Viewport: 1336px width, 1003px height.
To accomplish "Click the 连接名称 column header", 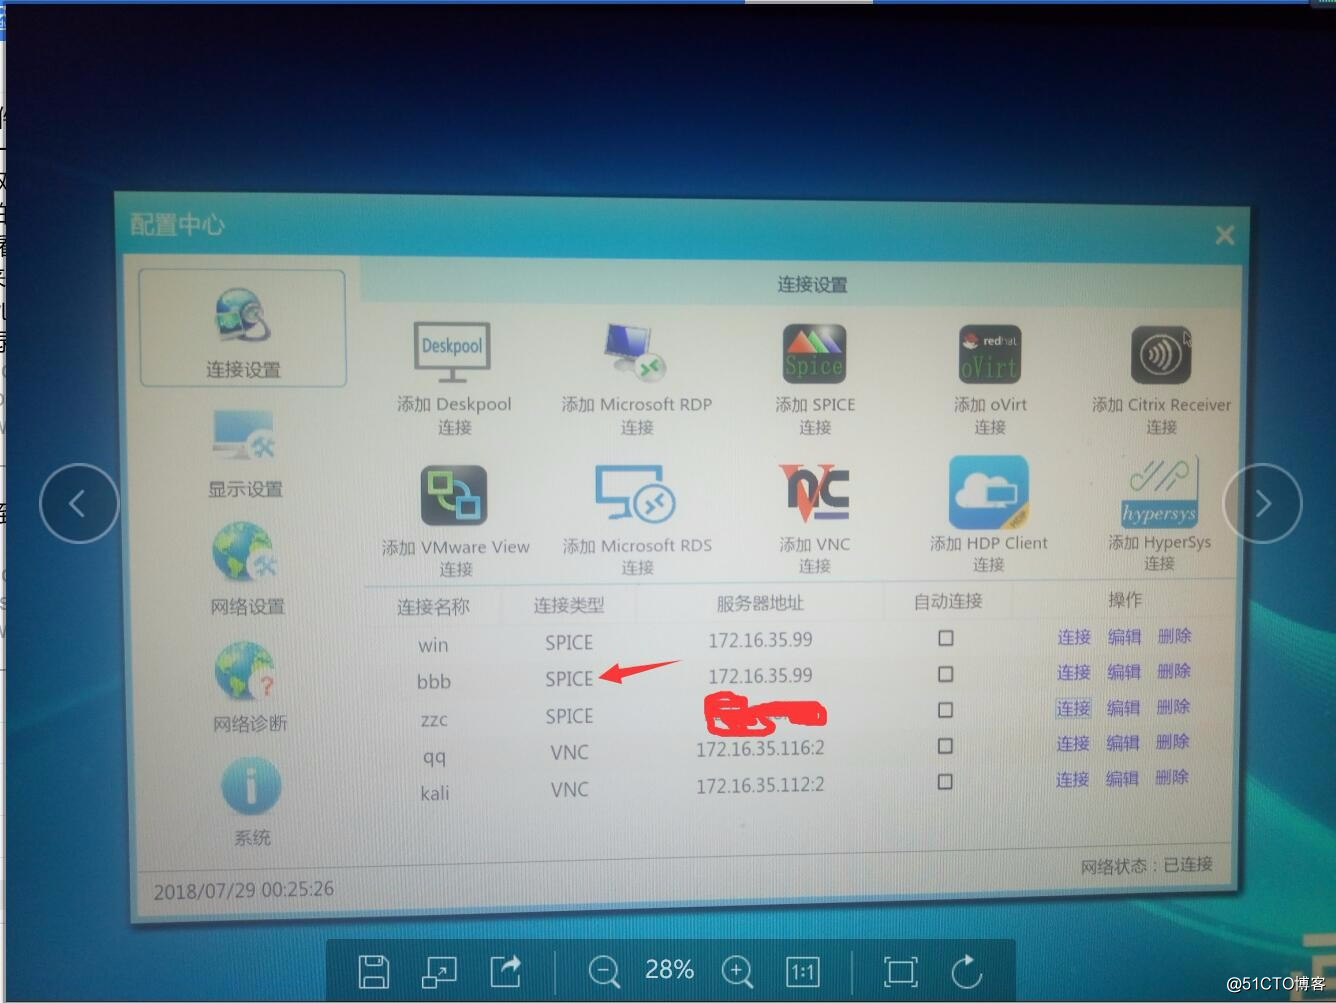I will click(433, 606).
